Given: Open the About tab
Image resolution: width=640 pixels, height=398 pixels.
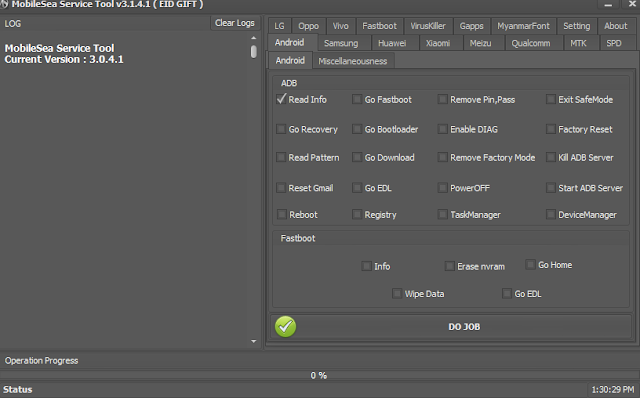Looking at the screenshot, I should tap(616, 26).
